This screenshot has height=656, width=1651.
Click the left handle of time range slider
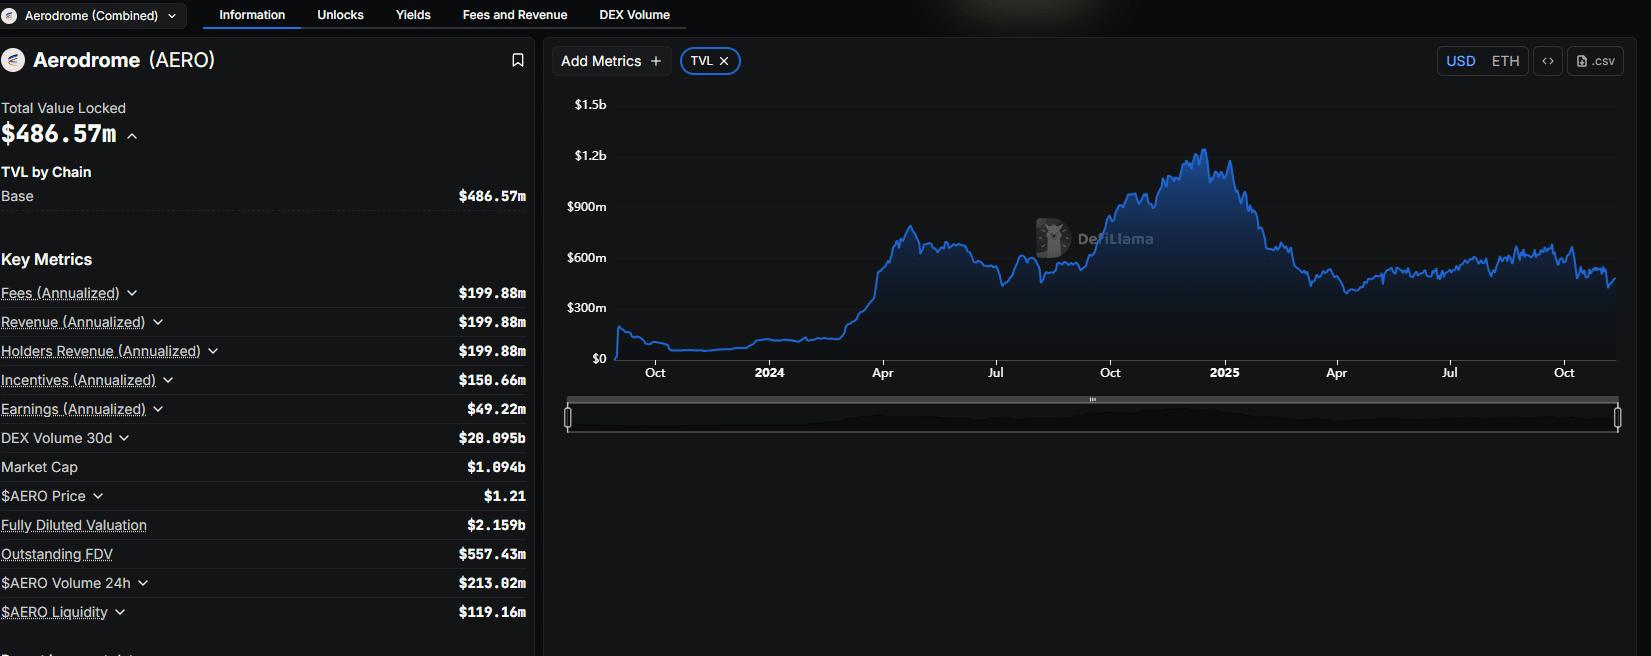(568, 417)
